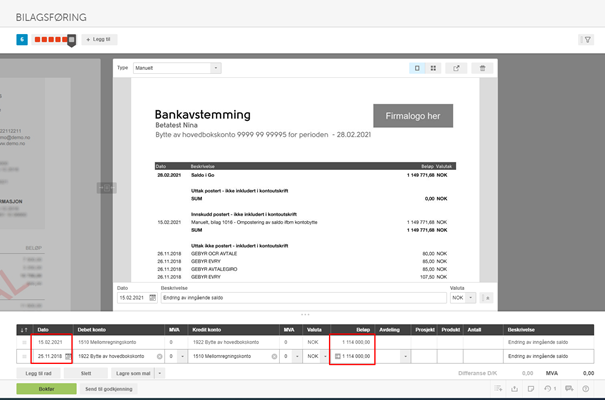Clear debit account 1922 with the x icon
The height and width of the screenshot is (400, 605).
click(x=159, y=356)
